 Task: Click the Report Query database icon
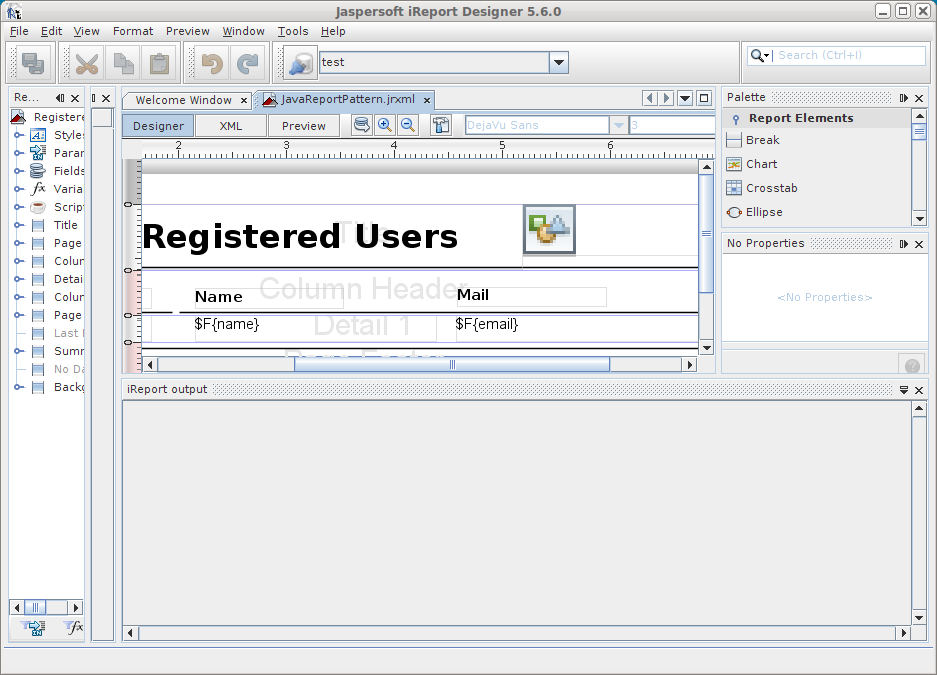[x=361, y=125]
